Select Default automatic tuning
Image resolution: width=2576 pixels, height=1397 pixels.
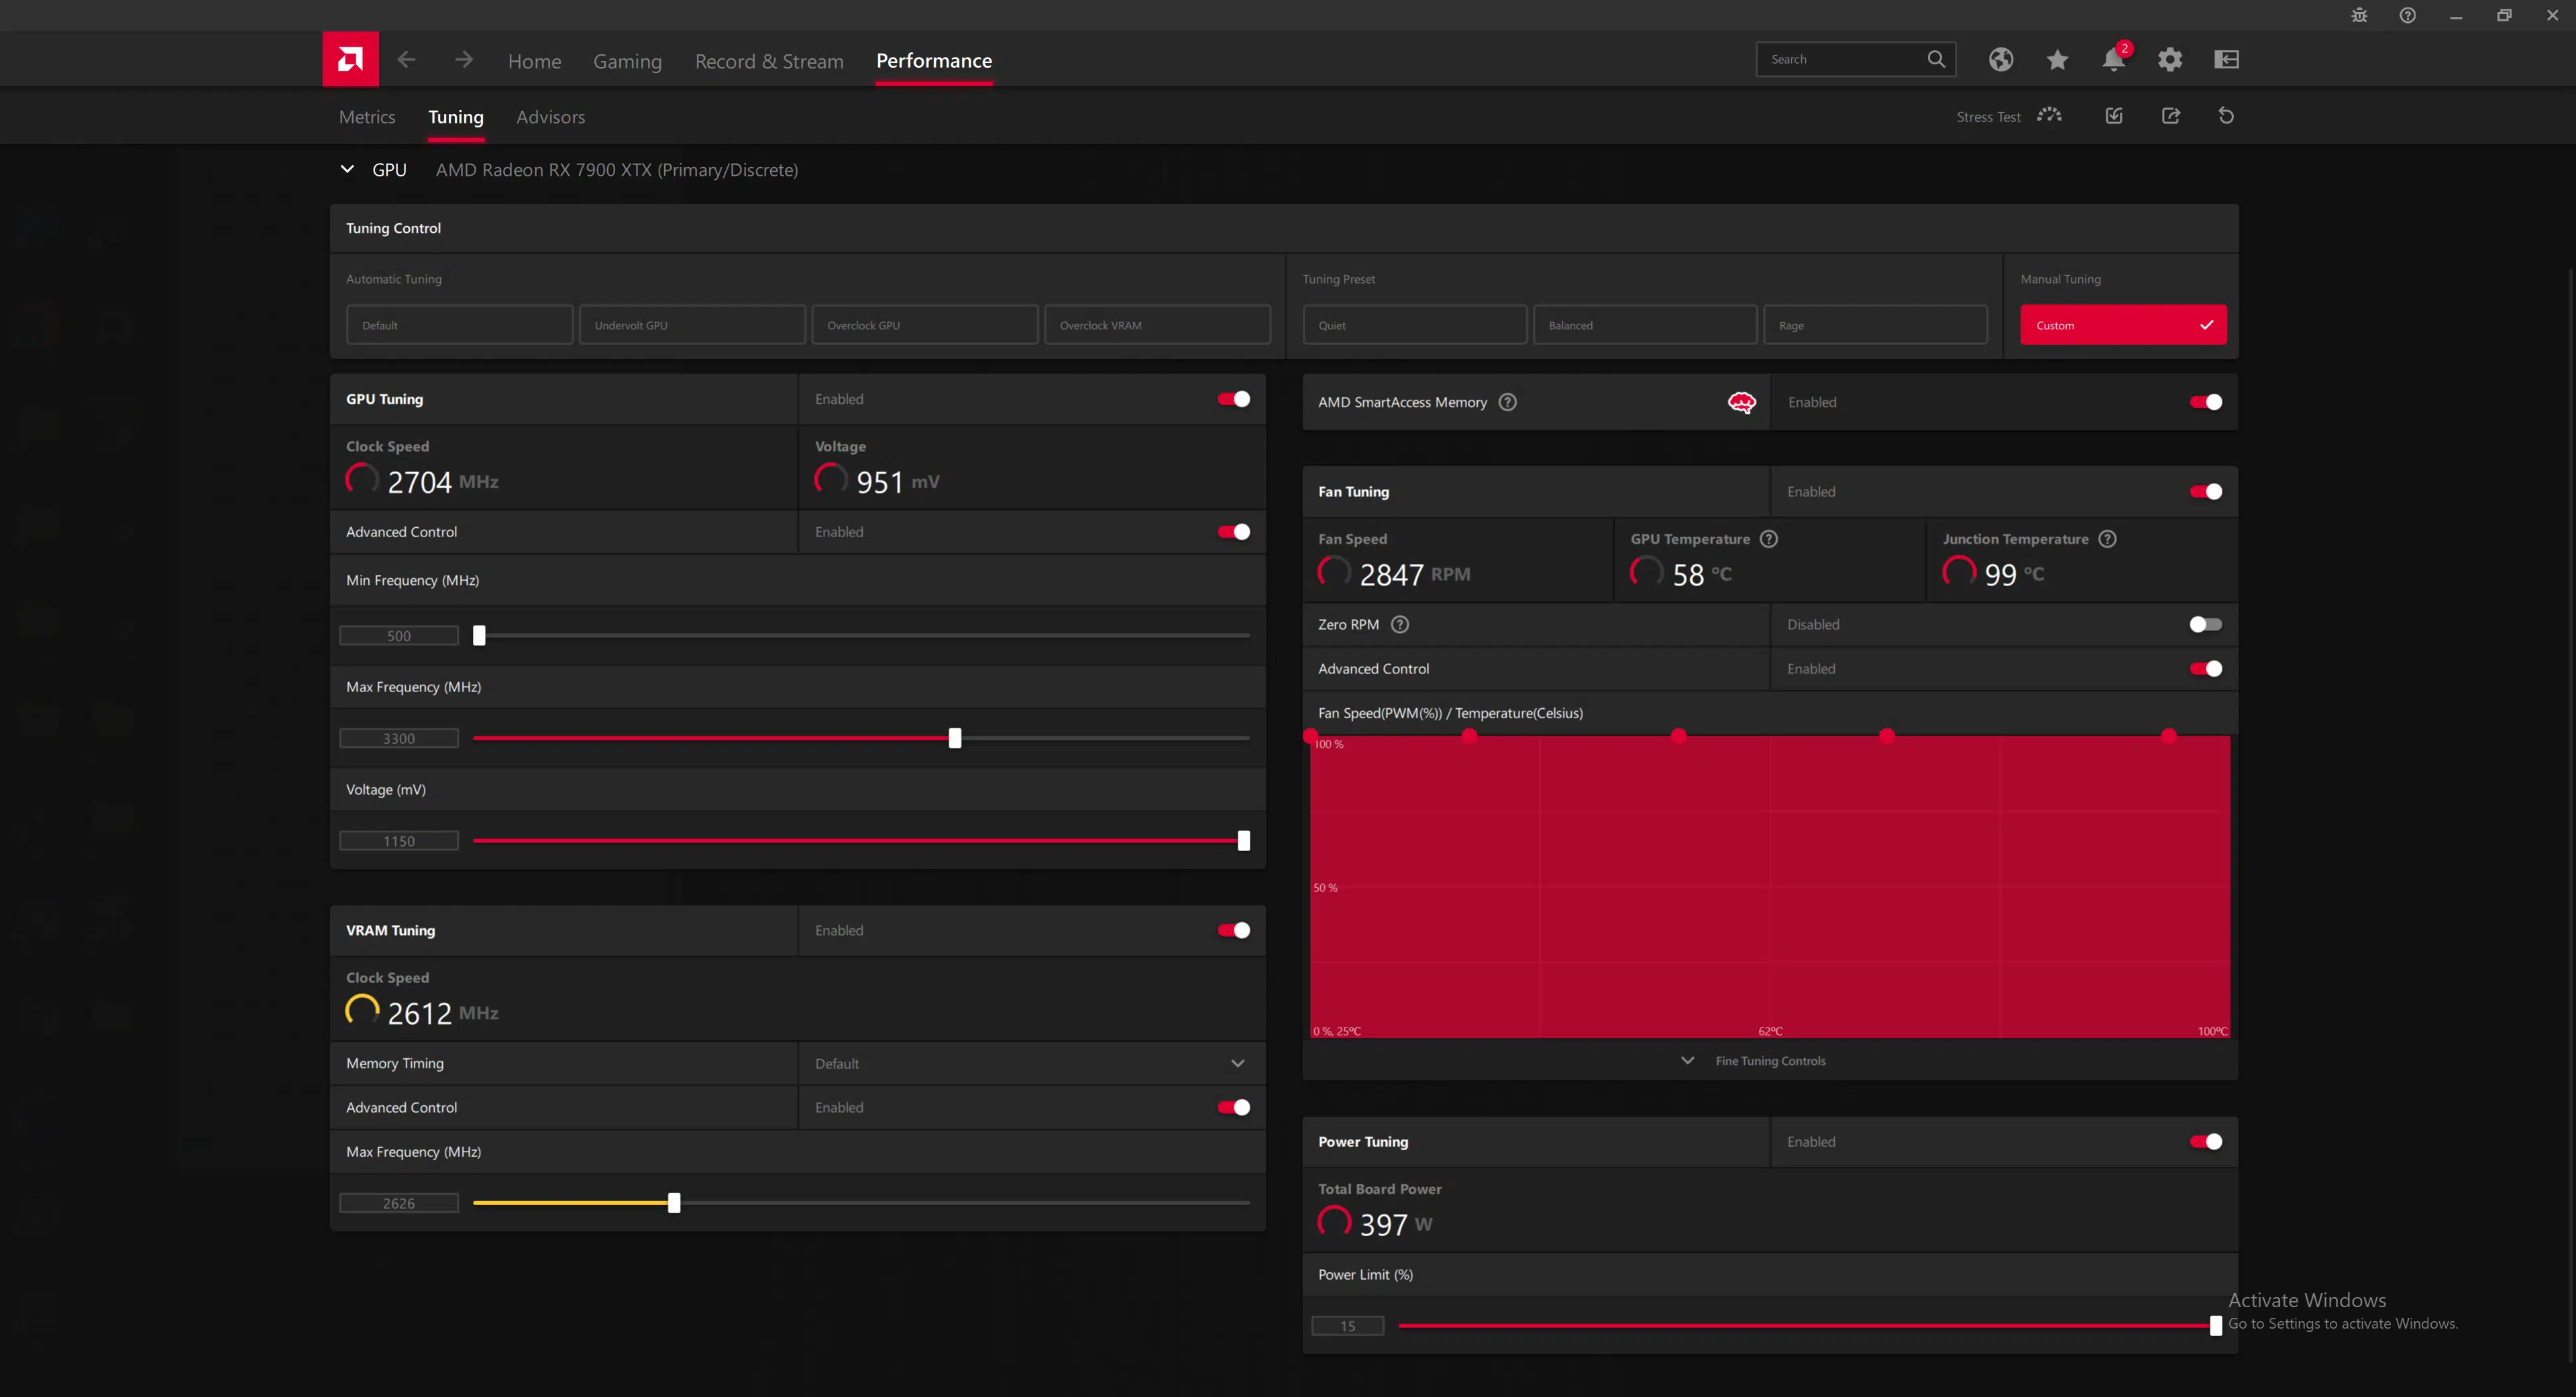pos(459,325)
